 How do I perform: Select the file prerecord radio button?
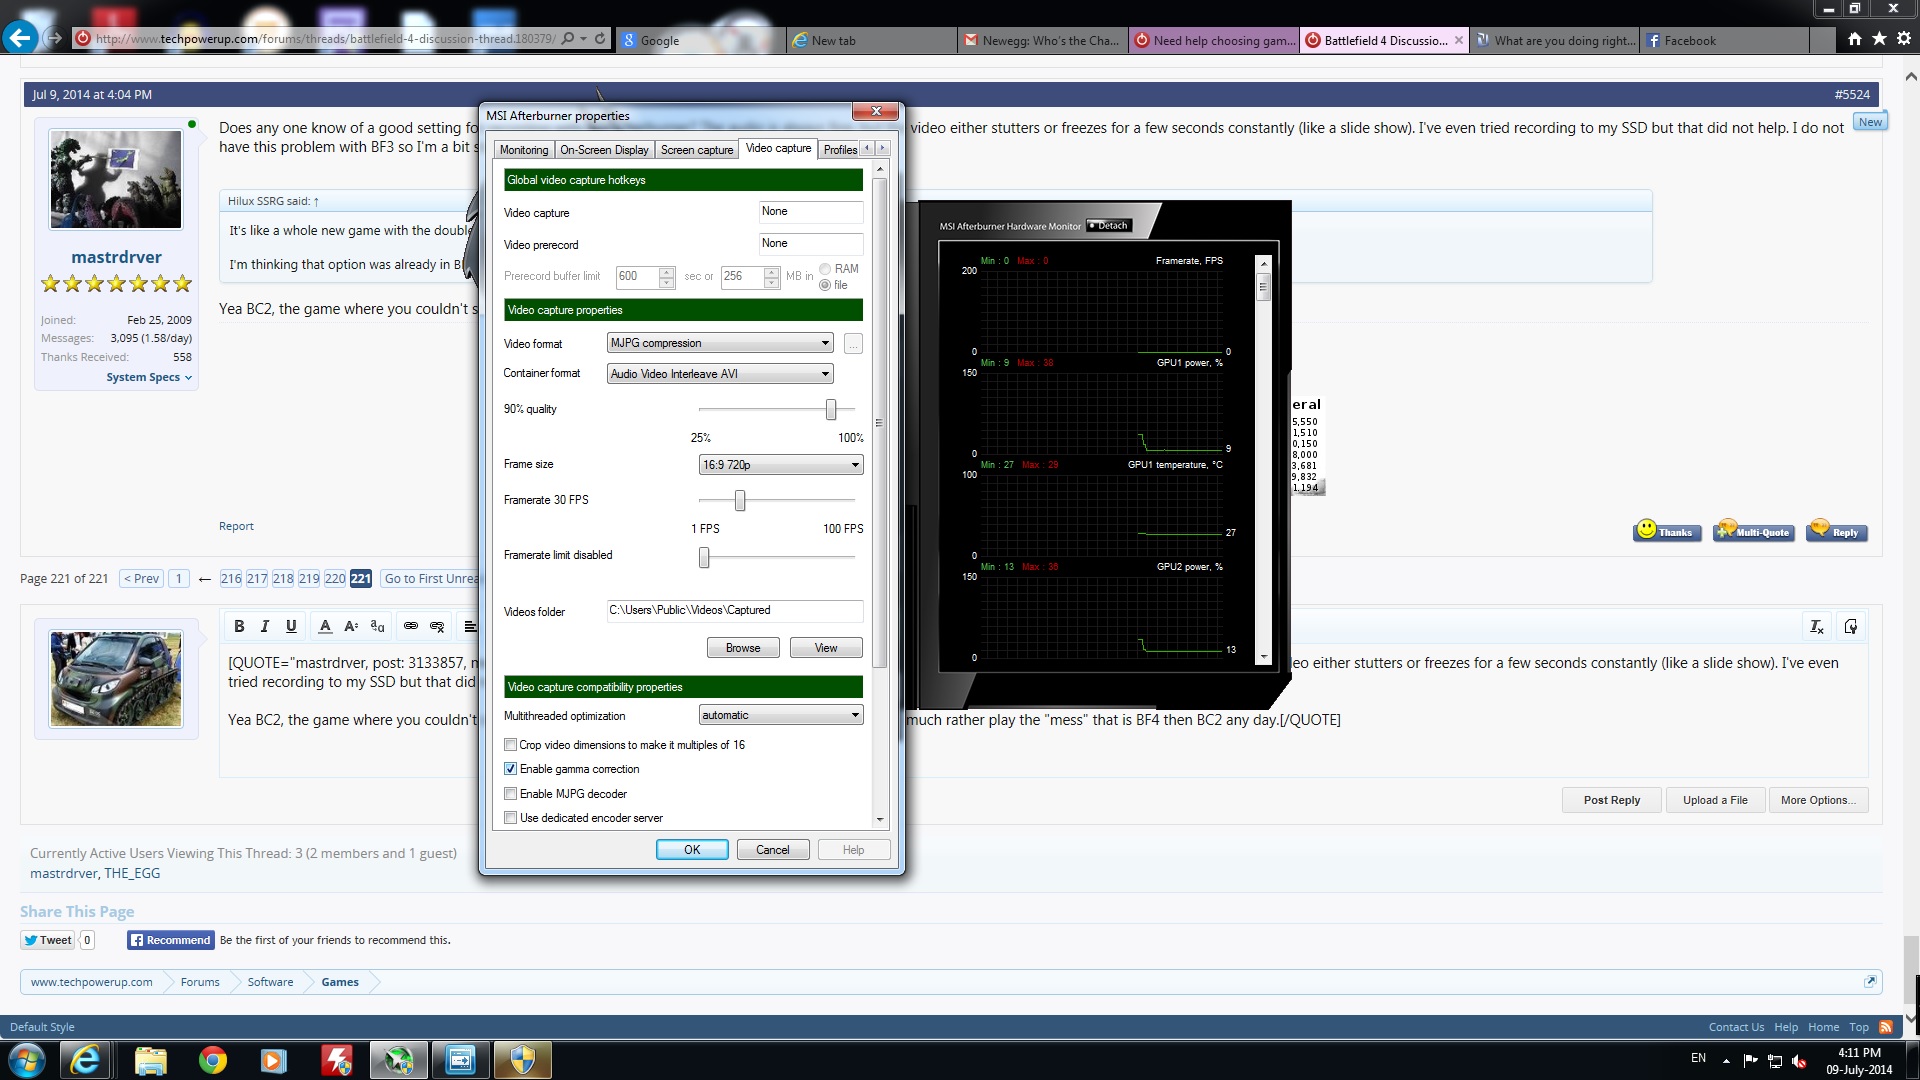click(x=825, y=285)
